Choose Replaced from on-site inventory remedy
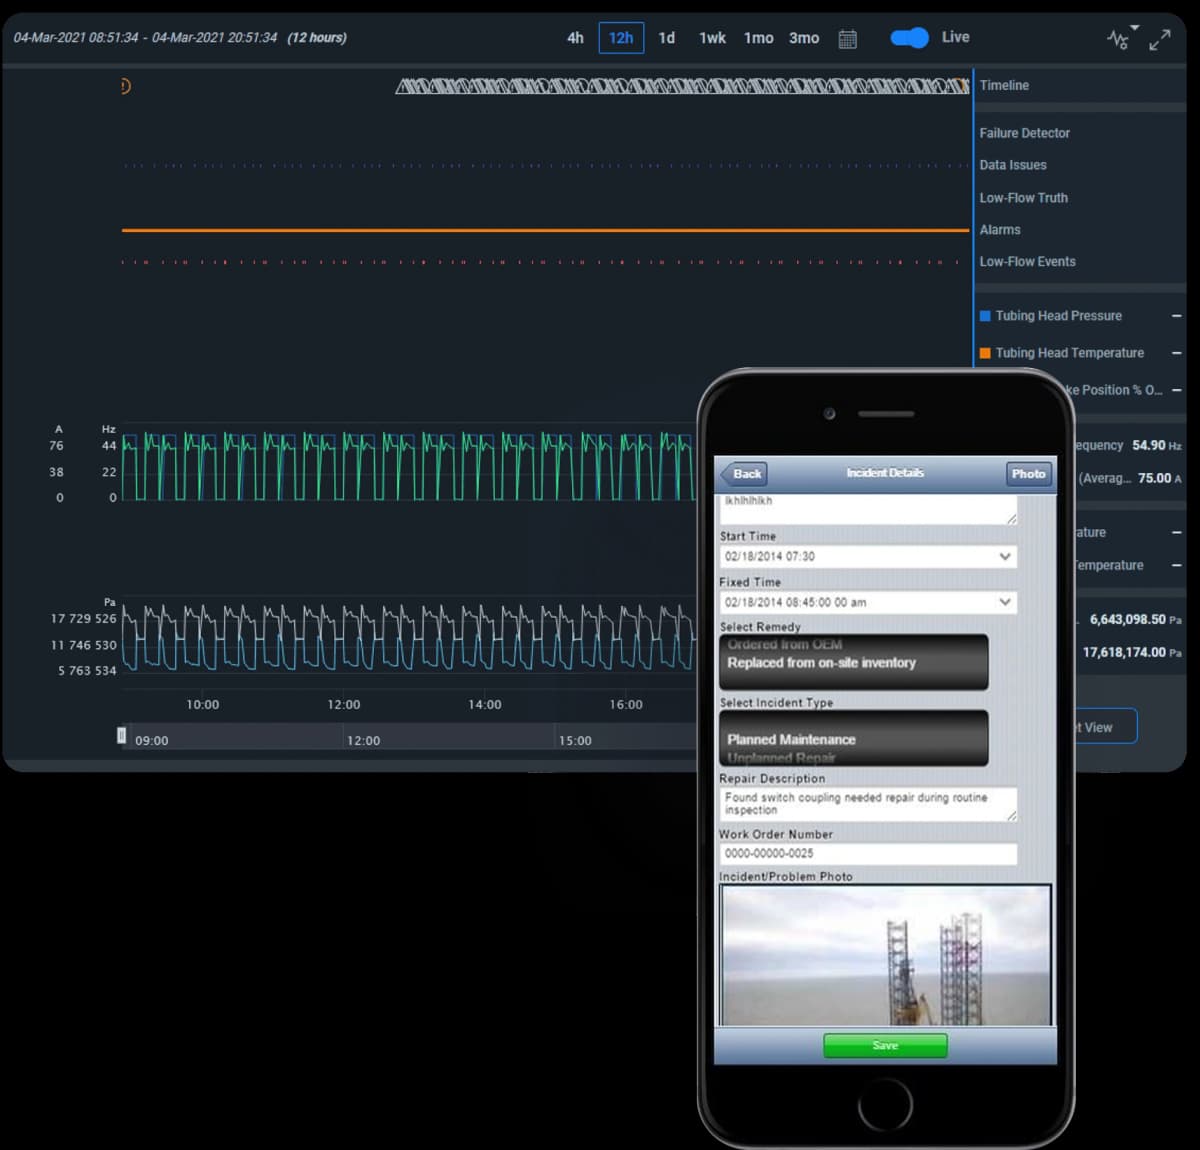 click(x=821, y=663)
